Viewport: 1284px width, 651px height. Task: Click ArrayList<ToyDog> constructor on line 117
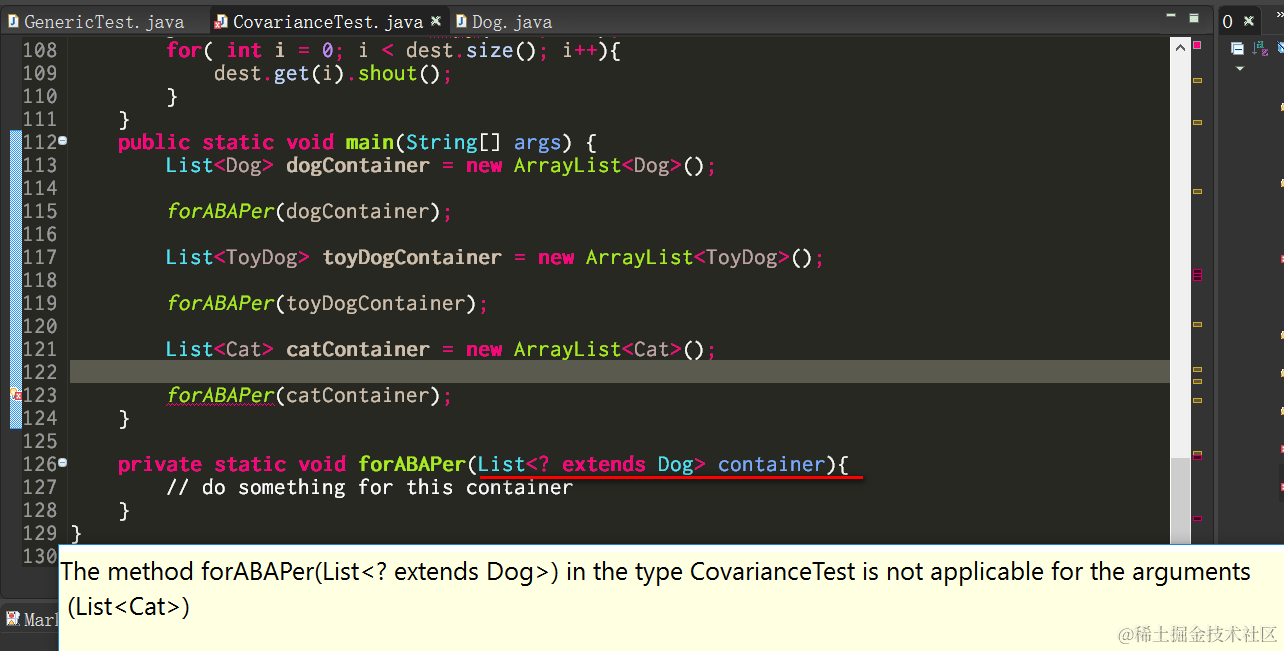coord(698,257)
